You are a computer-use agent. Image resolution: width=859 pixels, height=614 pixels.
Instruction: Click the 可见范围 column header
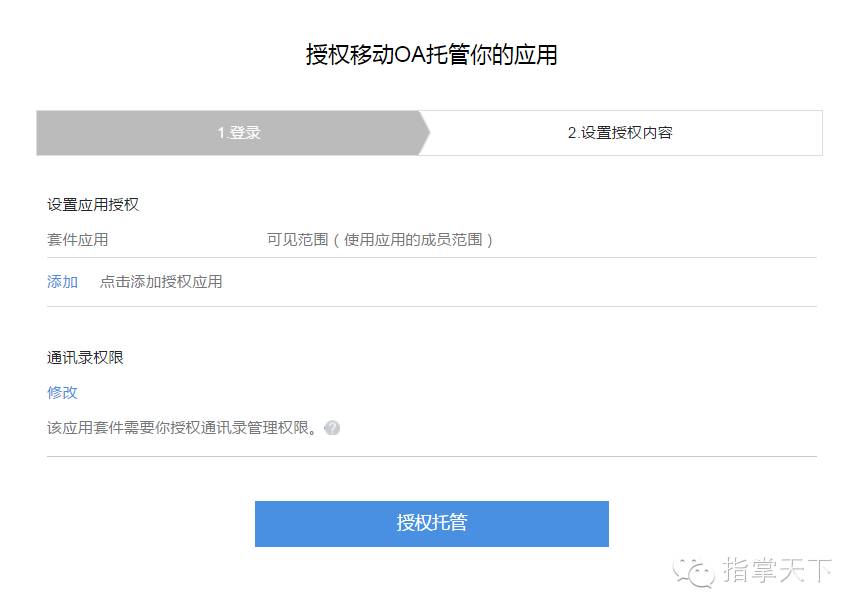297,240
